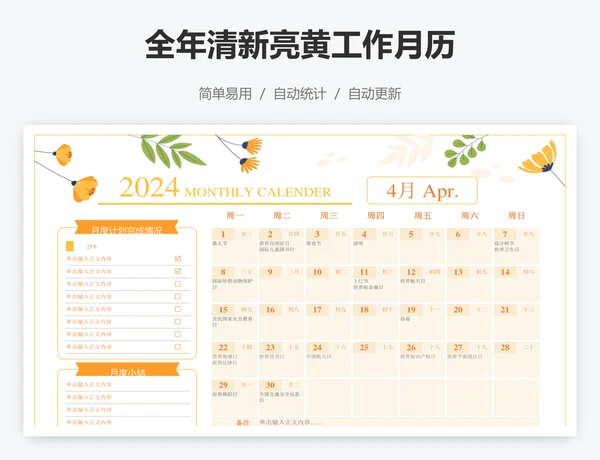Click the 世界卫生日 entry on April 7

[x=507, y=250]
